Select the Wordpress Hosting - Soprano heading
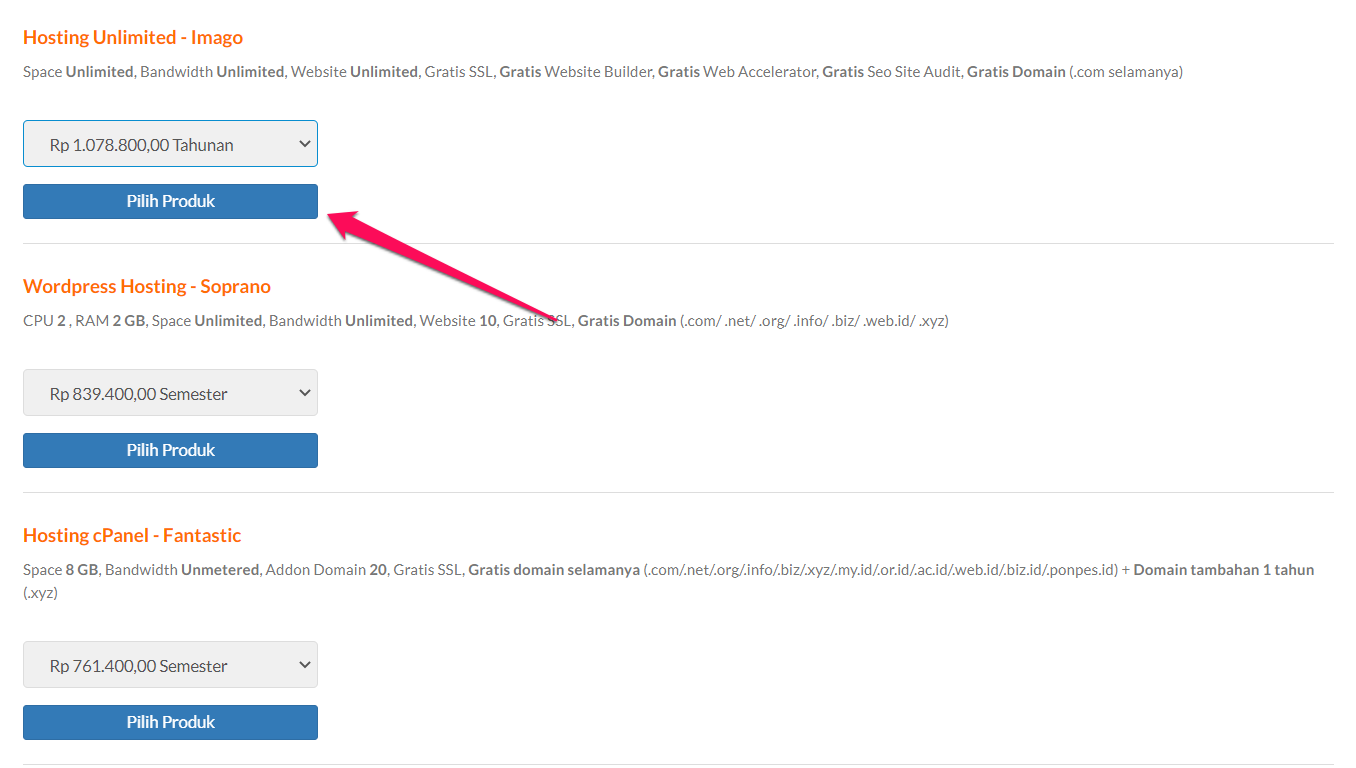Viewport: 1356px width, 768px height. (x=147, y=287)
